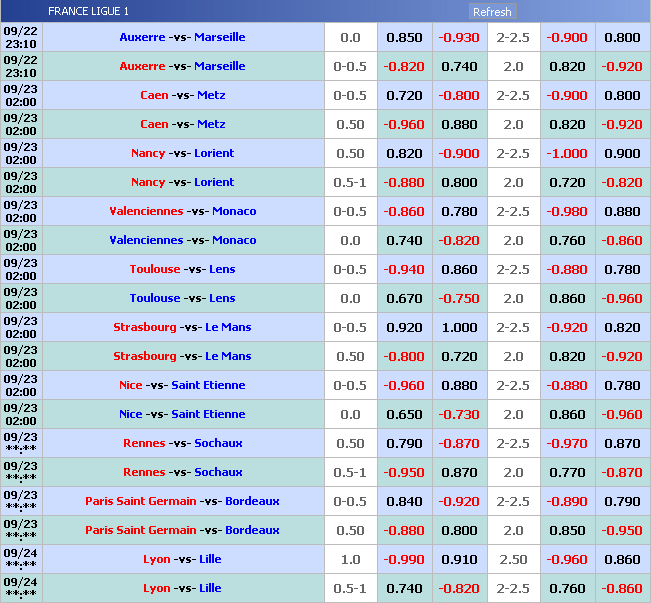Choose 0.840 odds for Paris Saint Germain vs Bordeaux
Image resolution: width=651 pixels, height=603 pixels.
tap(404, 501)
